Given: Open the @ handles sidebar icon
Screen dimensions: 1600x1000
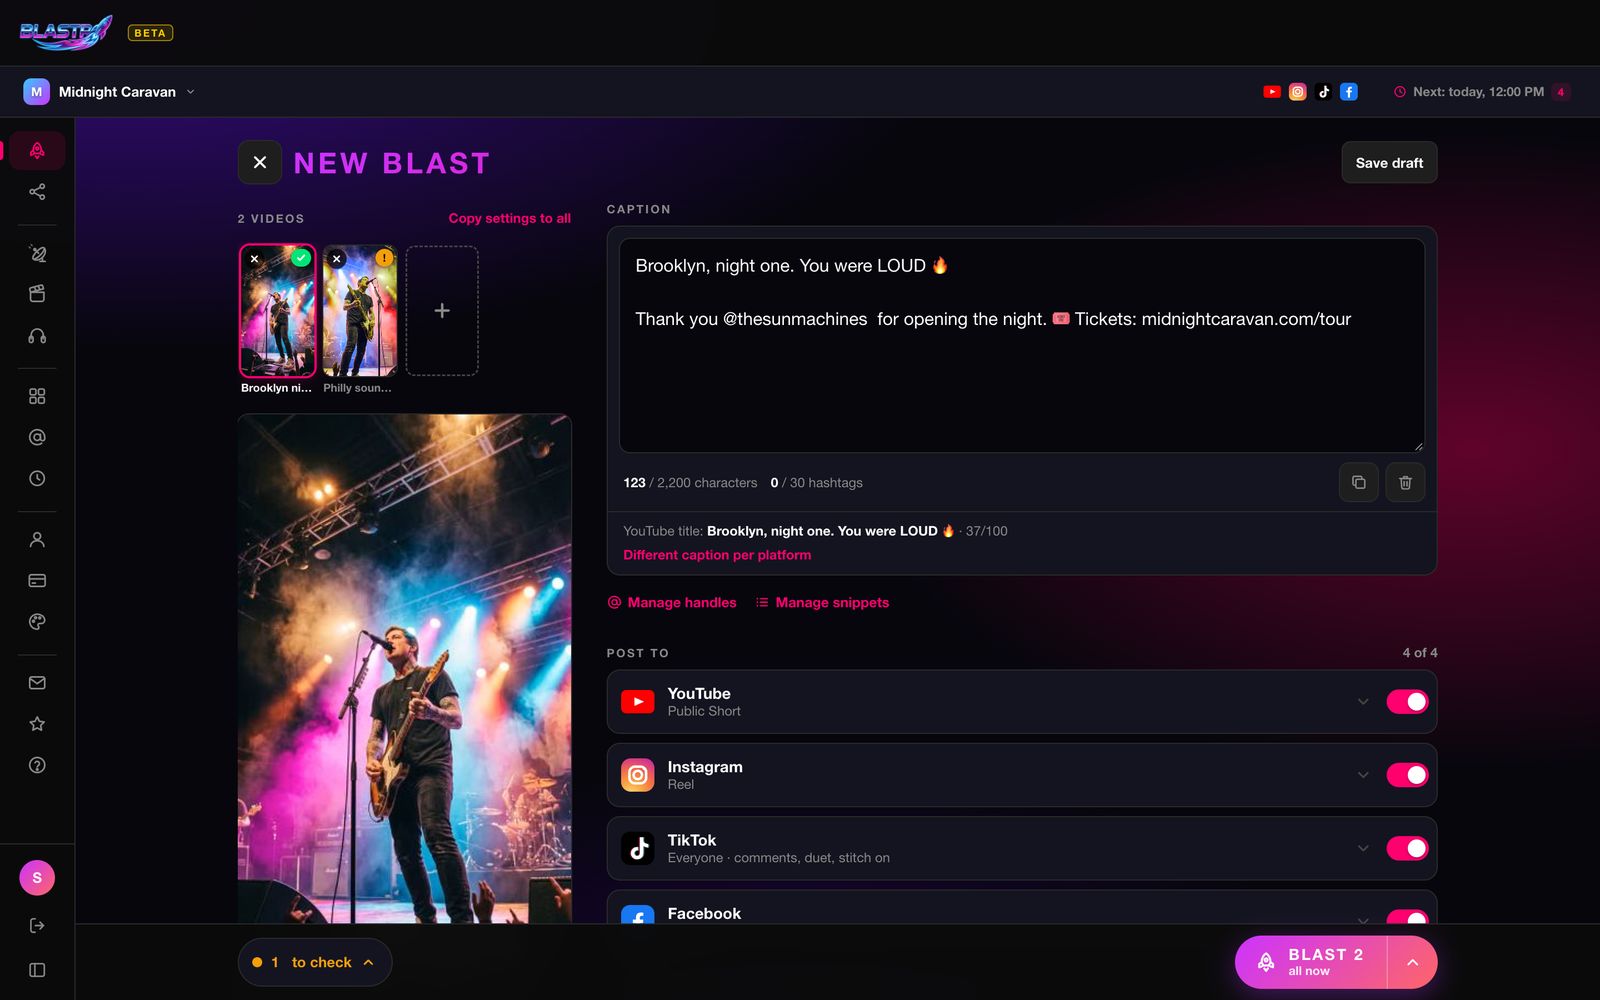Looking at the screenshot, I should coord(37,437).
